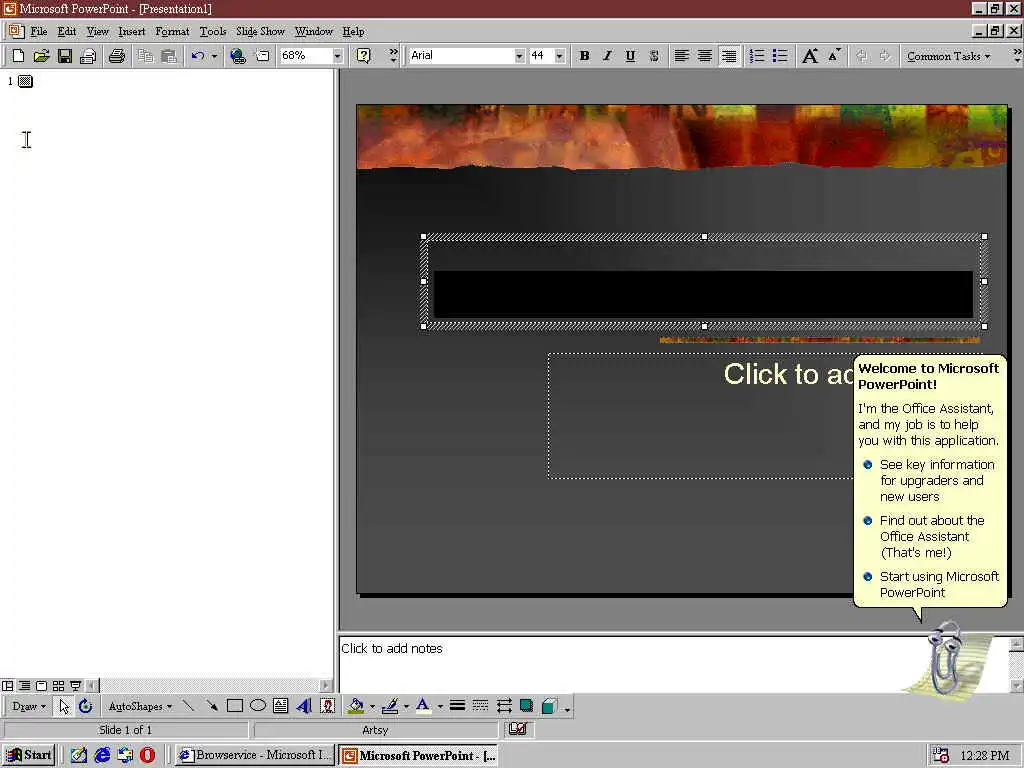Image resolution: width=1024 pixels, height=768 pixels.
Task: Expand the Undo history dropdown arrow
Action: tap(214, 56)
